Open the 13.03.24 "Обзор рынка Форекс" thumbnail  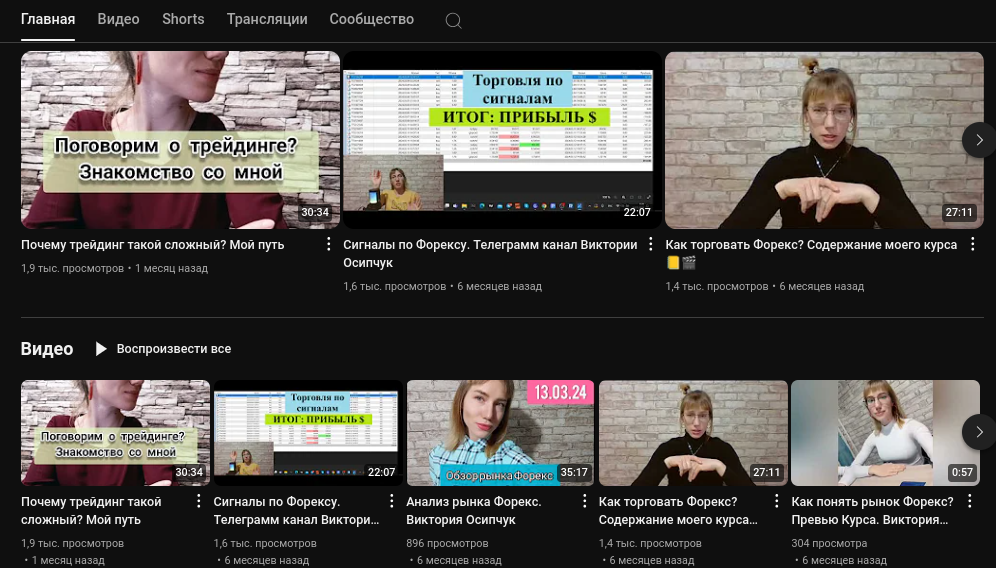pyautogui.click(x=500, y=432)
